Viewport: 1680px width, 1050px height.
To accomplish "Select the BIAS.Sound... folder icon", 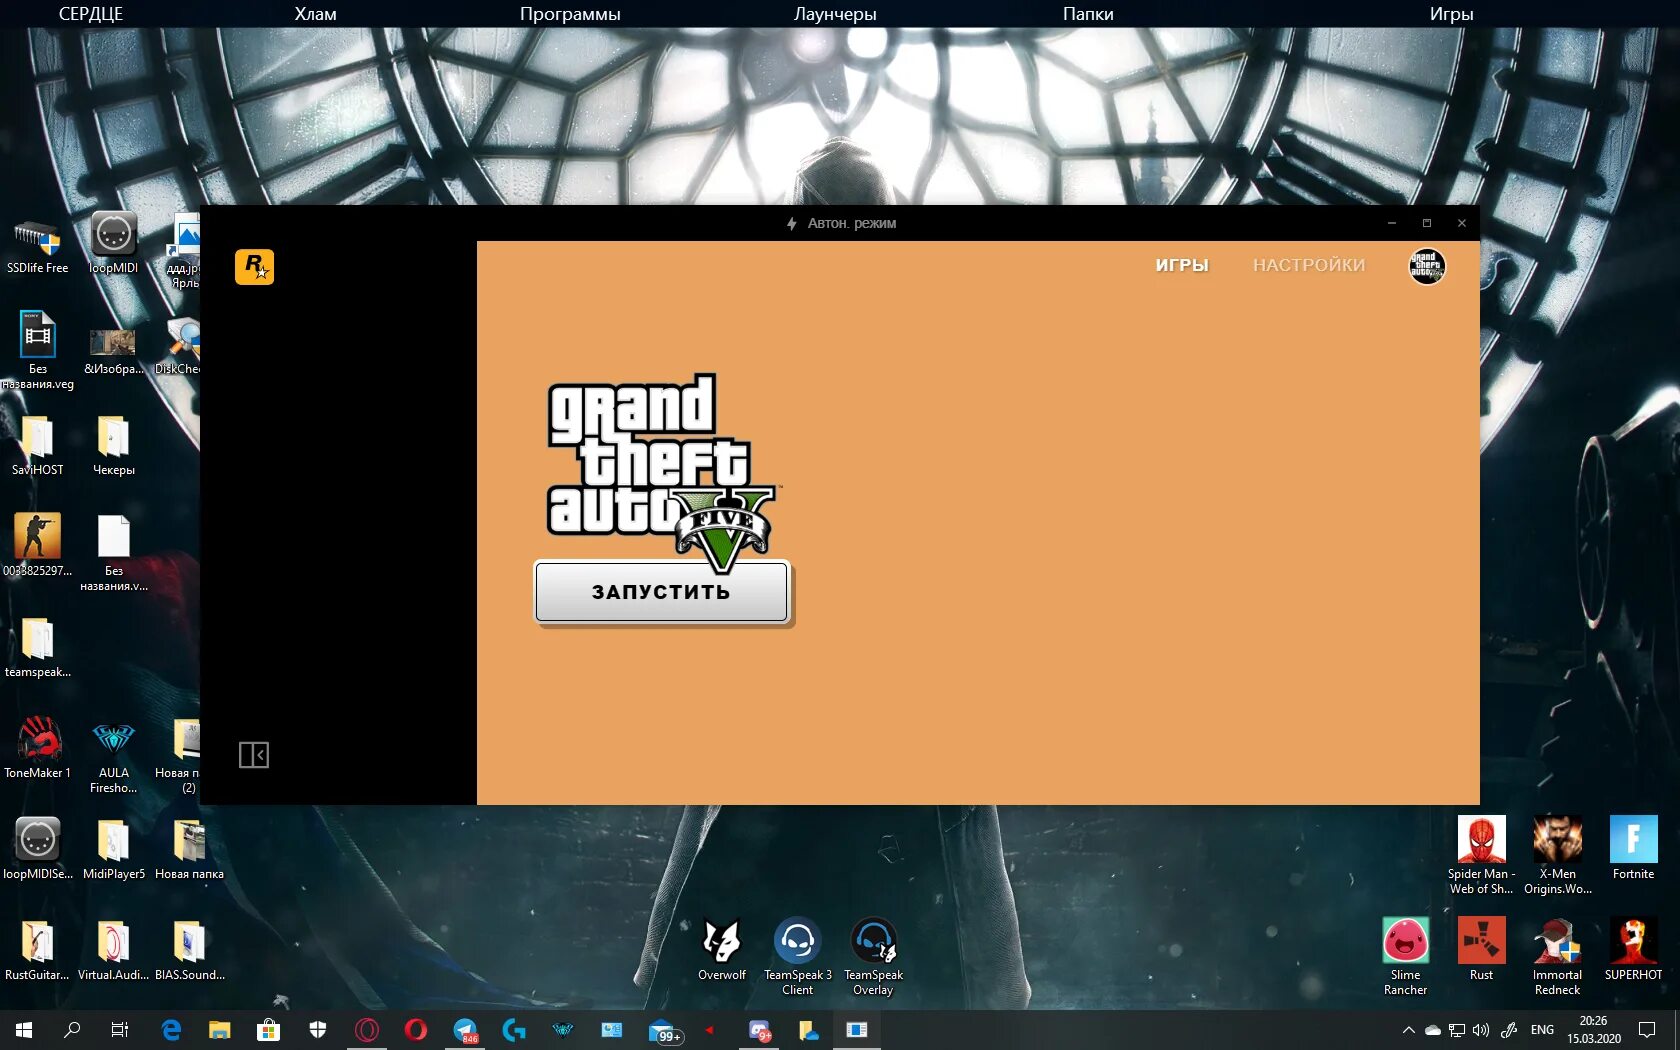I will pos(189,950).
